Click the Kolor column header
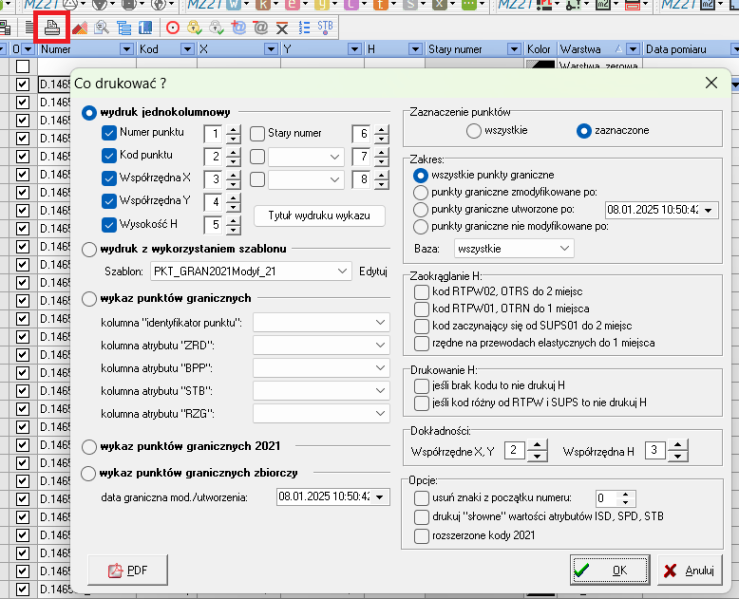The height and width of the screenshot is (599, 739). pyautogui.click(x=538, y=49)
